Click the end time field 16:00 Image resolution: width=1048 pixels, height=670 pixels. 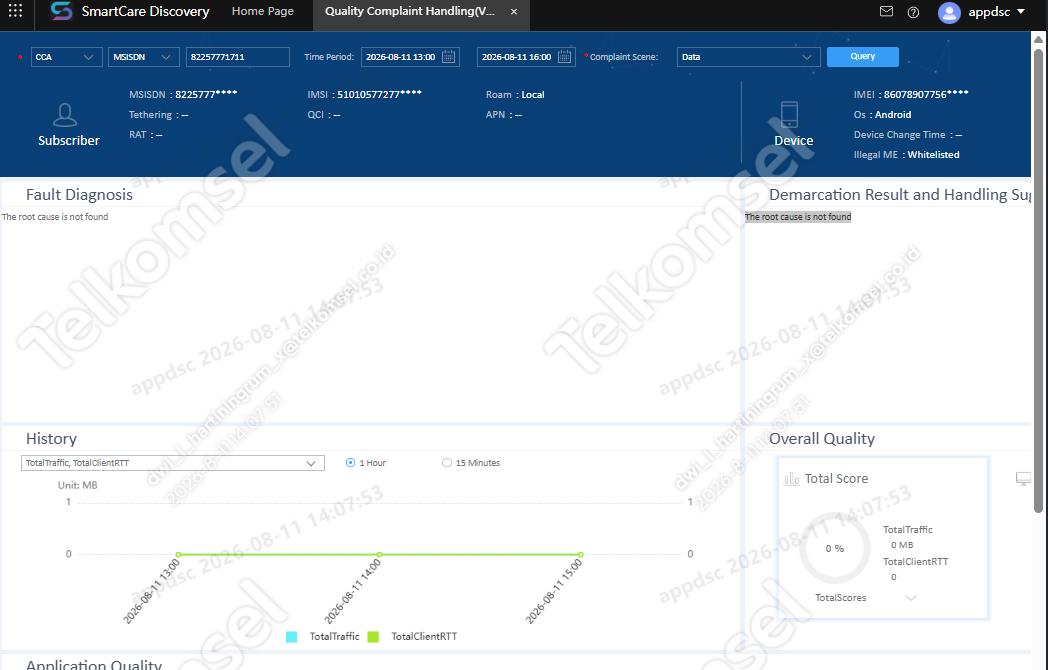tap(517, 57)
